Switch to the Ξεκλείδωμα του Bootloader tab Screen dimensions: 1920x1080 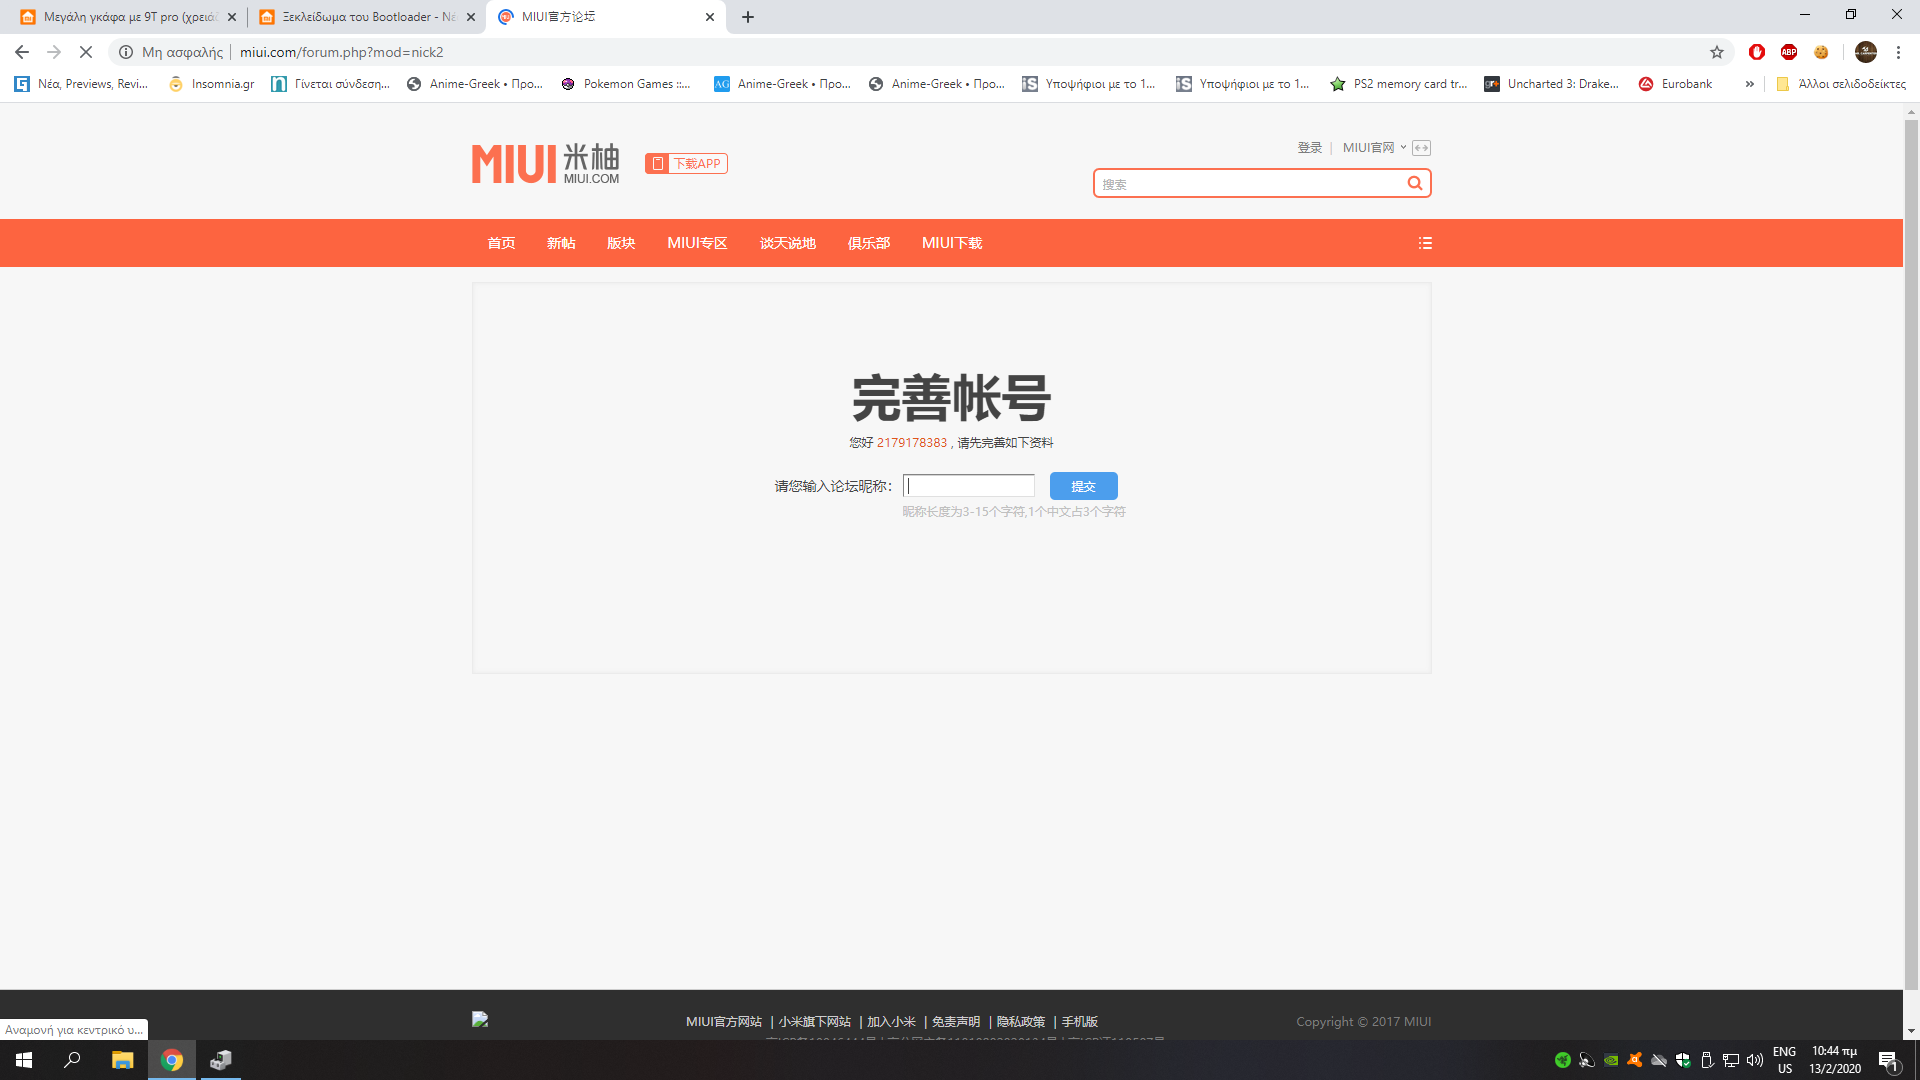pos(365,17)
